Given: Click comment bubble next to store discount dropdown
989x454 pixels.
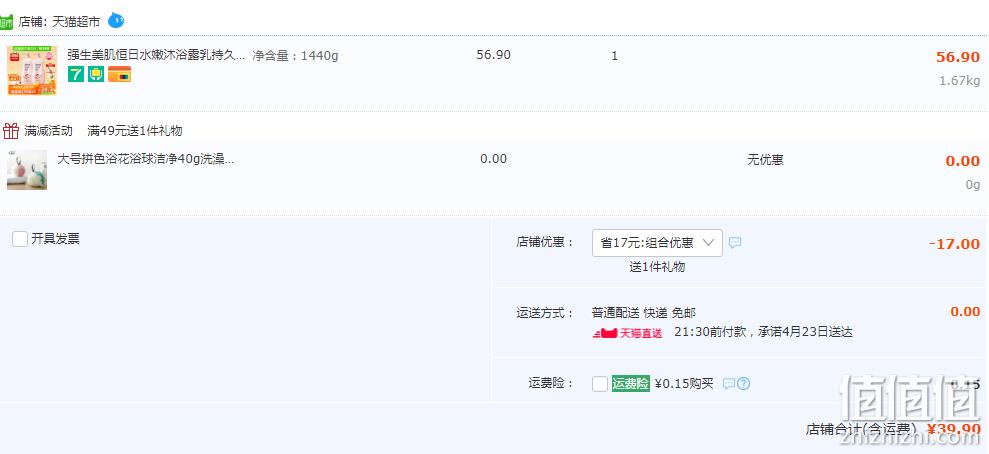Looking at the screenshot, I should [x=735, y=243].
